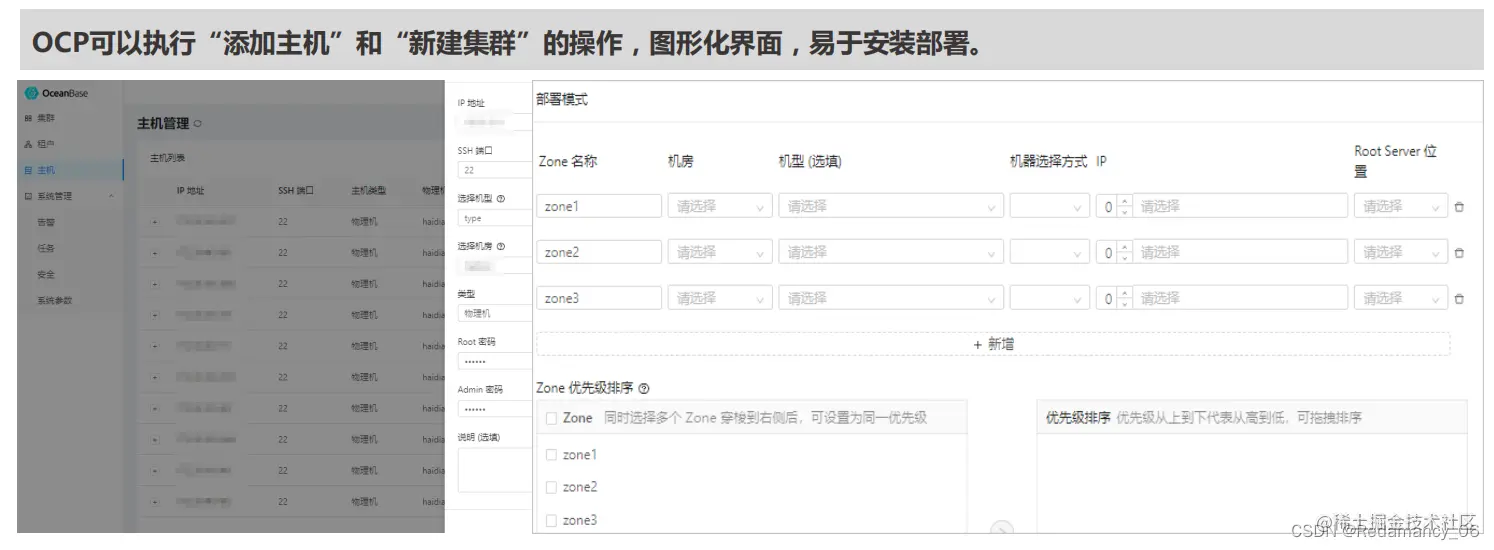Click the zone2 name field
Viewport: 1494px width, 550px height.
[x=599, y=252]
